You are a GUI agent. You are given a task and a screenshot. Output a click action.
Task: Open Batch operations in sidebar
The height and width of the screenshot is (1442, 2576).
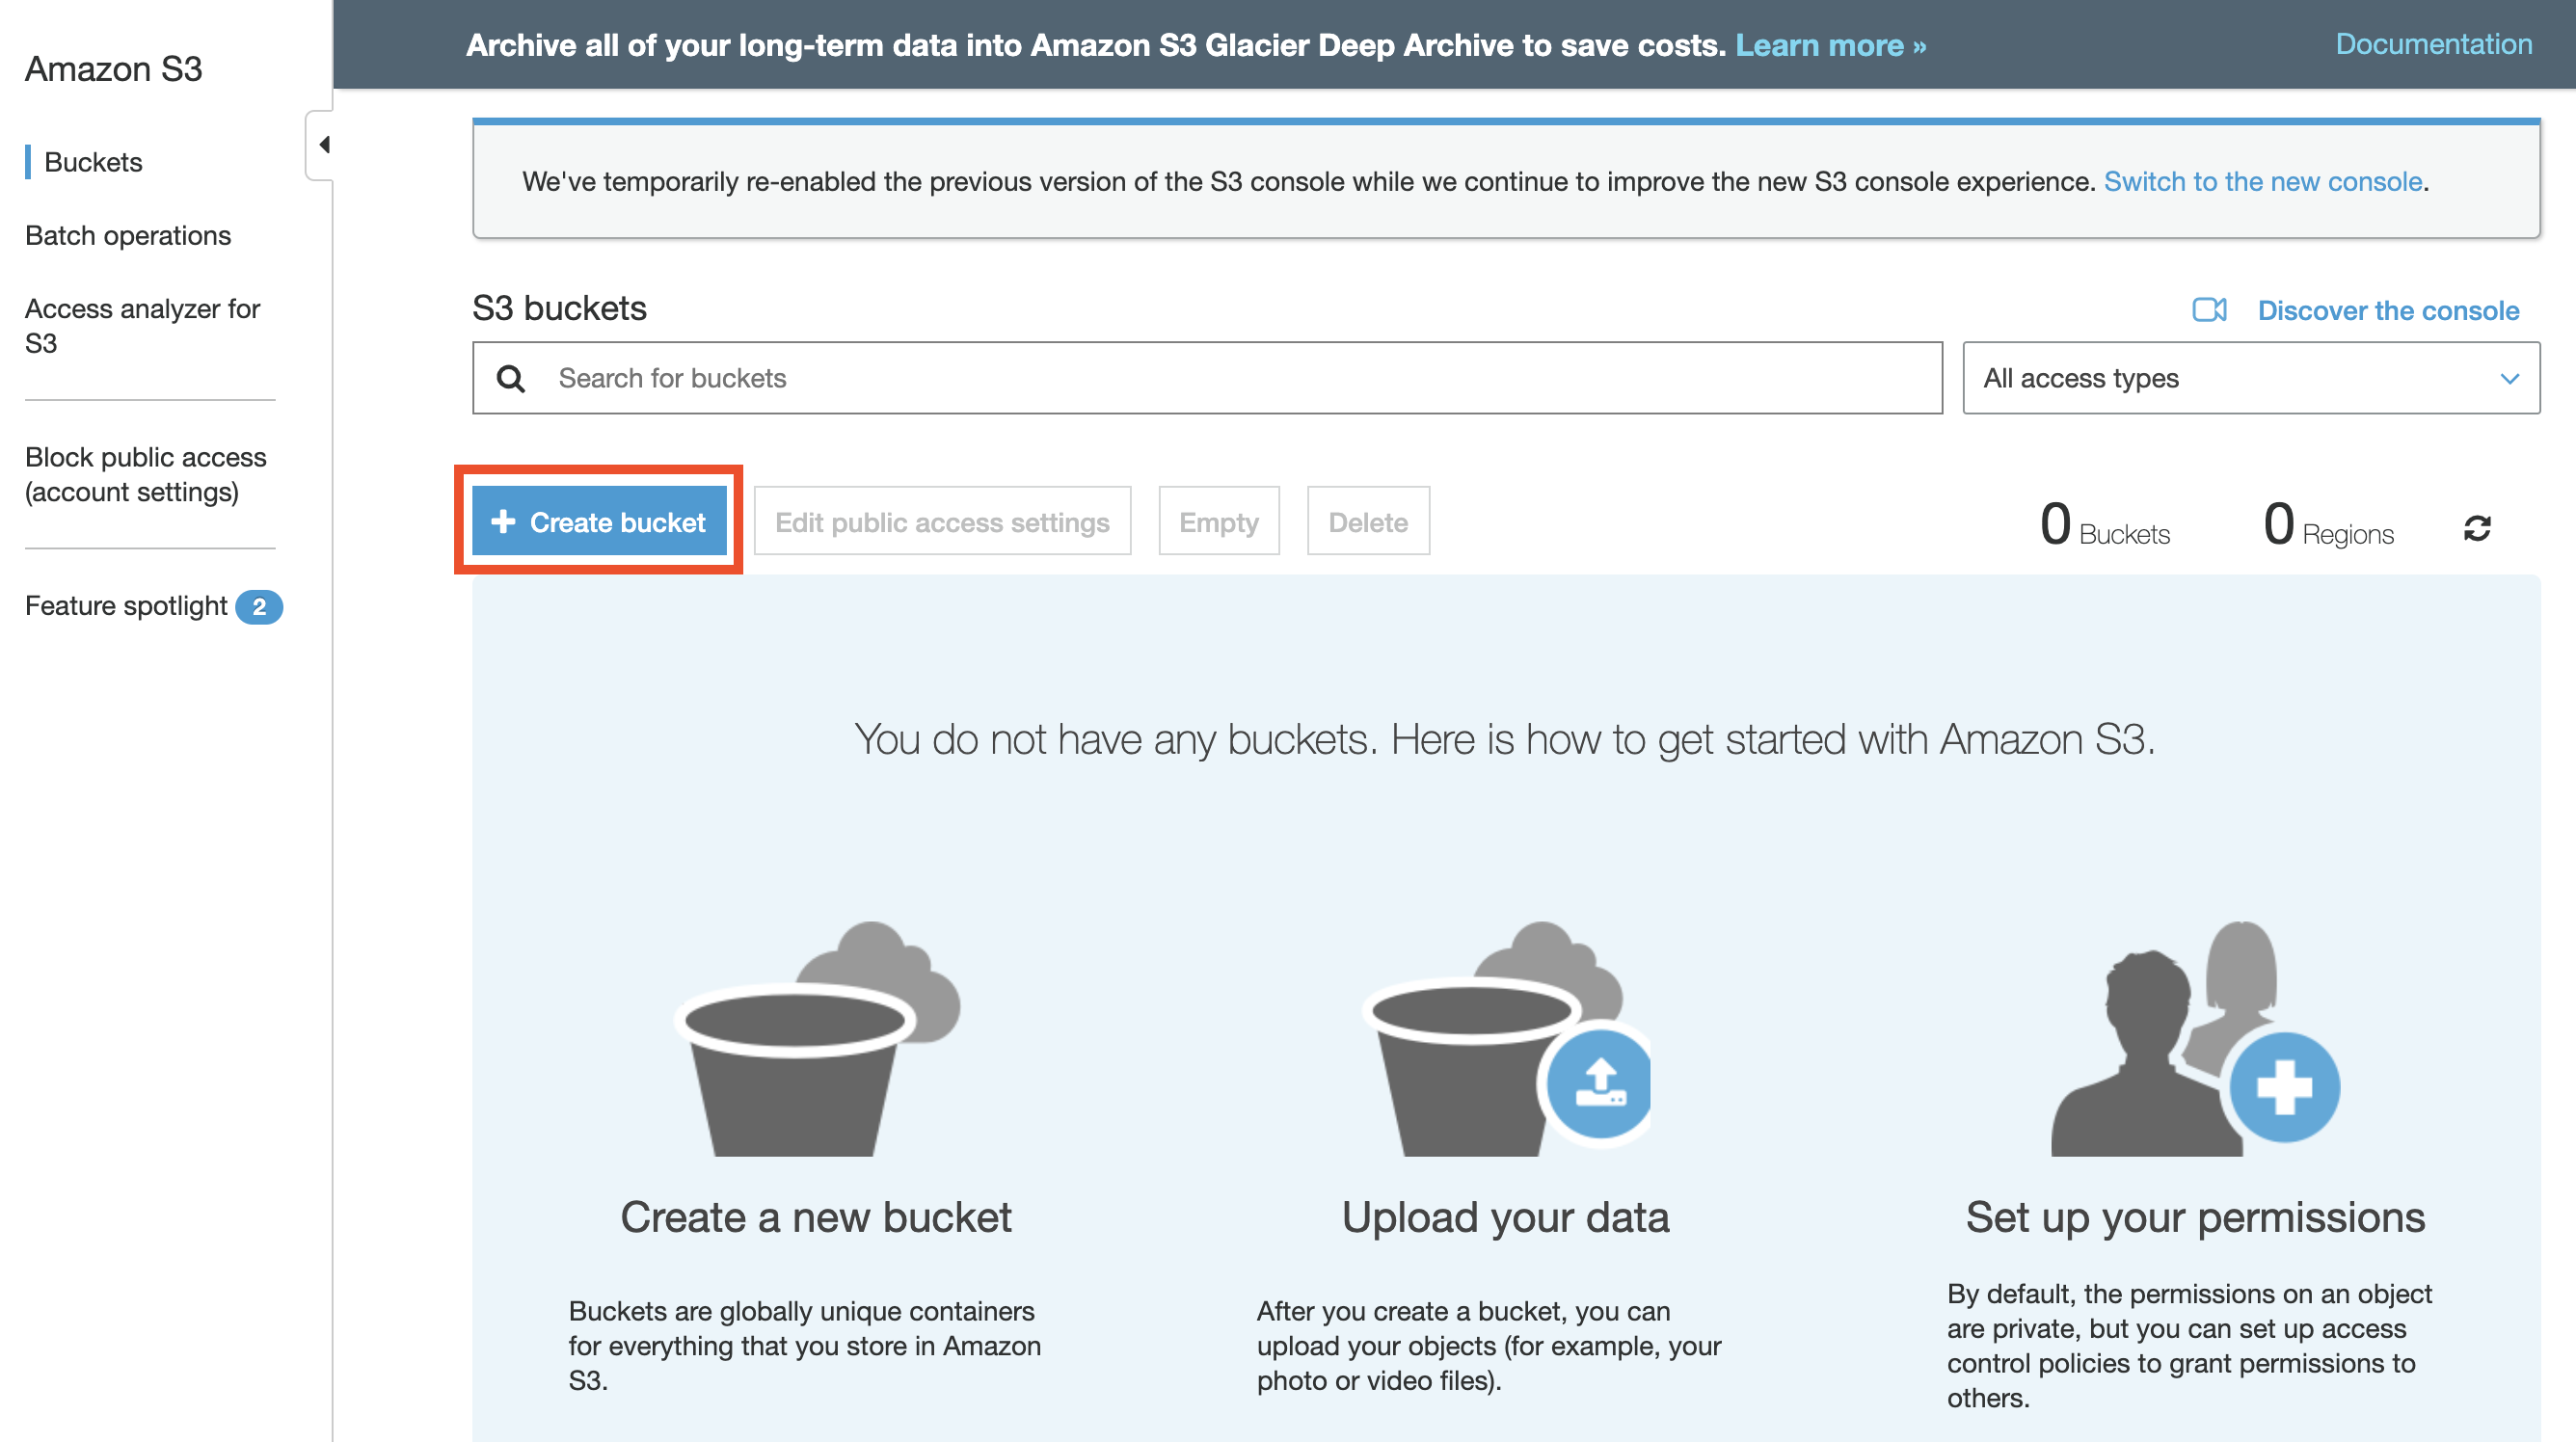pos(128,235)
